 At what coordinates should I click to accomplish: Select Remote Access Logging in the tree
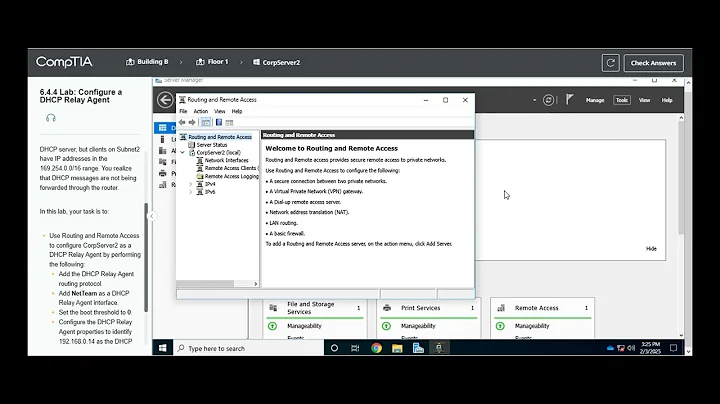231,176
